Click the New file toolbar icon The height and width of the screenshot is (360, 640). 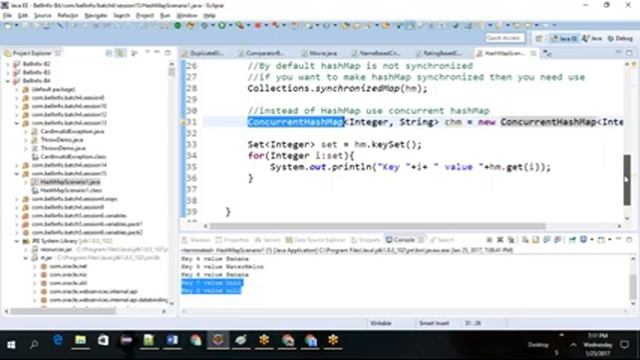tap(8, 26)
